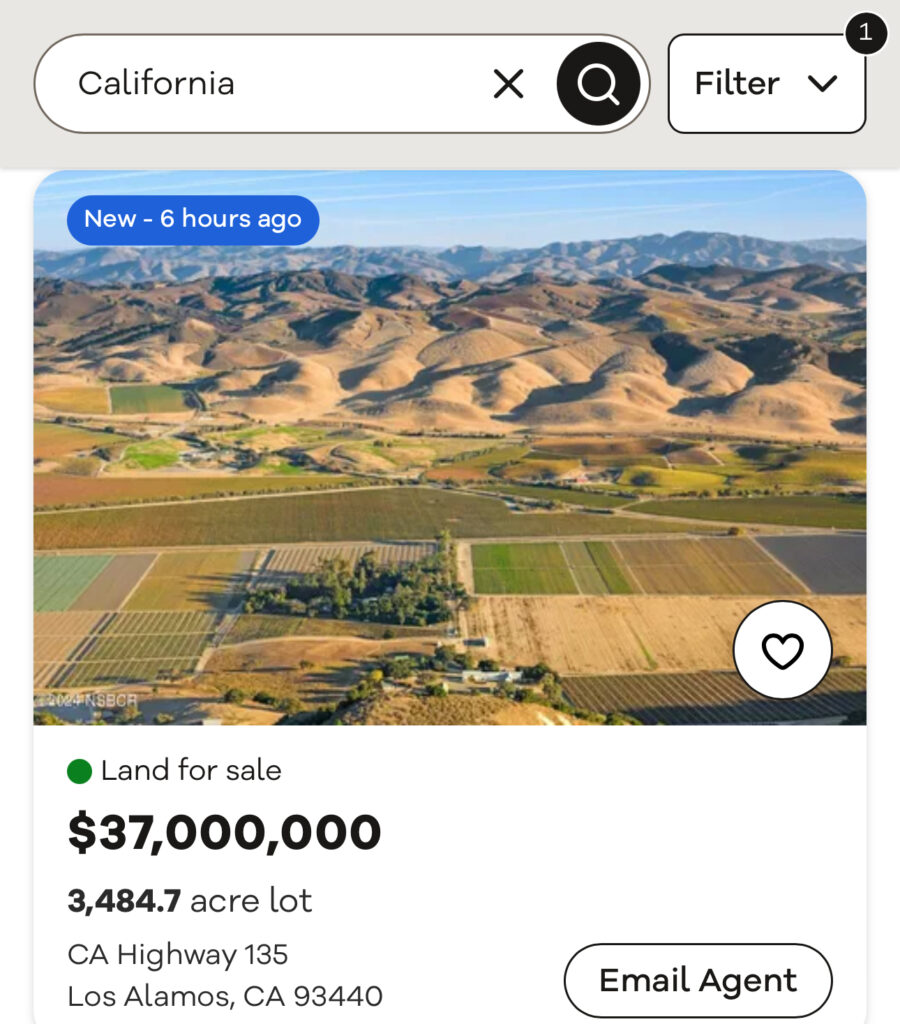The height and width of the screenshot is (1024, 900).
Task: Open the $37,000,000 price listing
Action: 225,833
